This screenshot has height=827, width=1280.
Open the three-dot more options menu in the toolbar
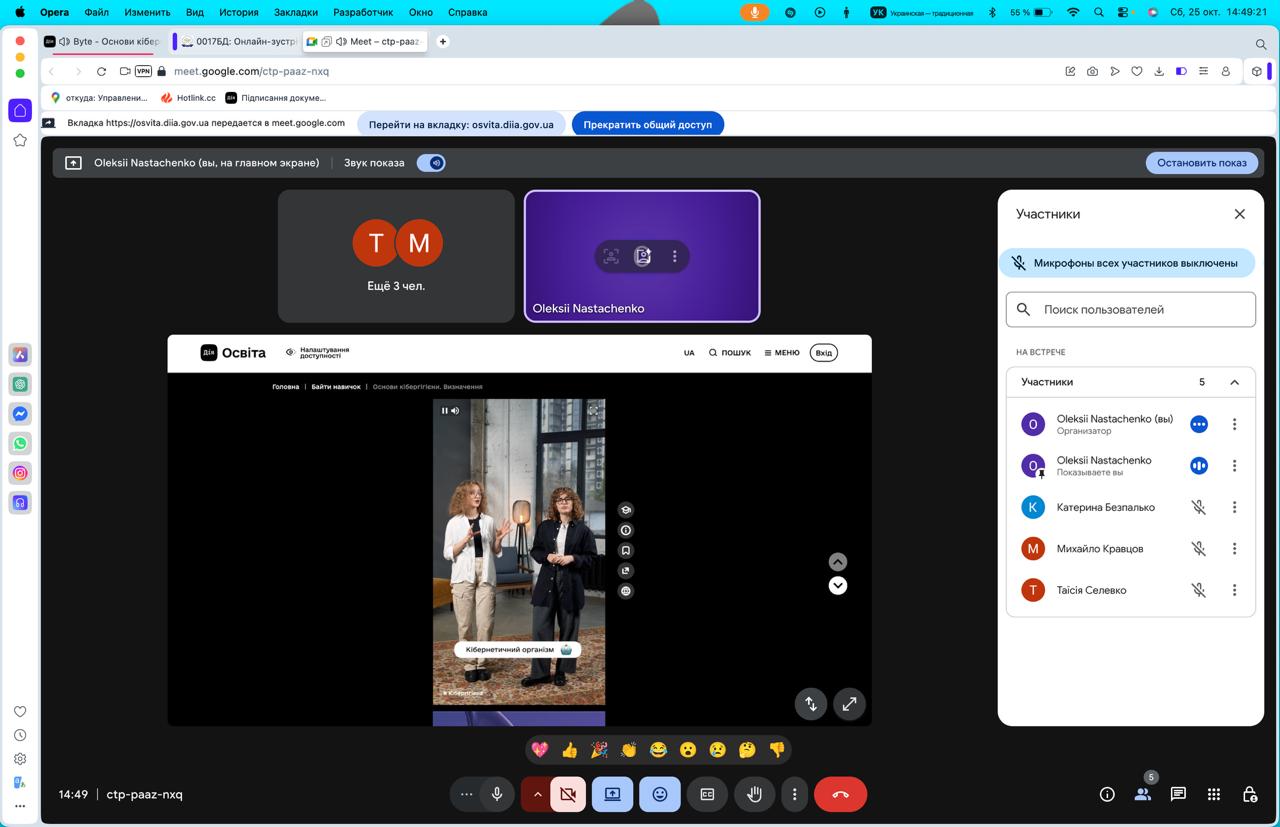tap(794, 794)
